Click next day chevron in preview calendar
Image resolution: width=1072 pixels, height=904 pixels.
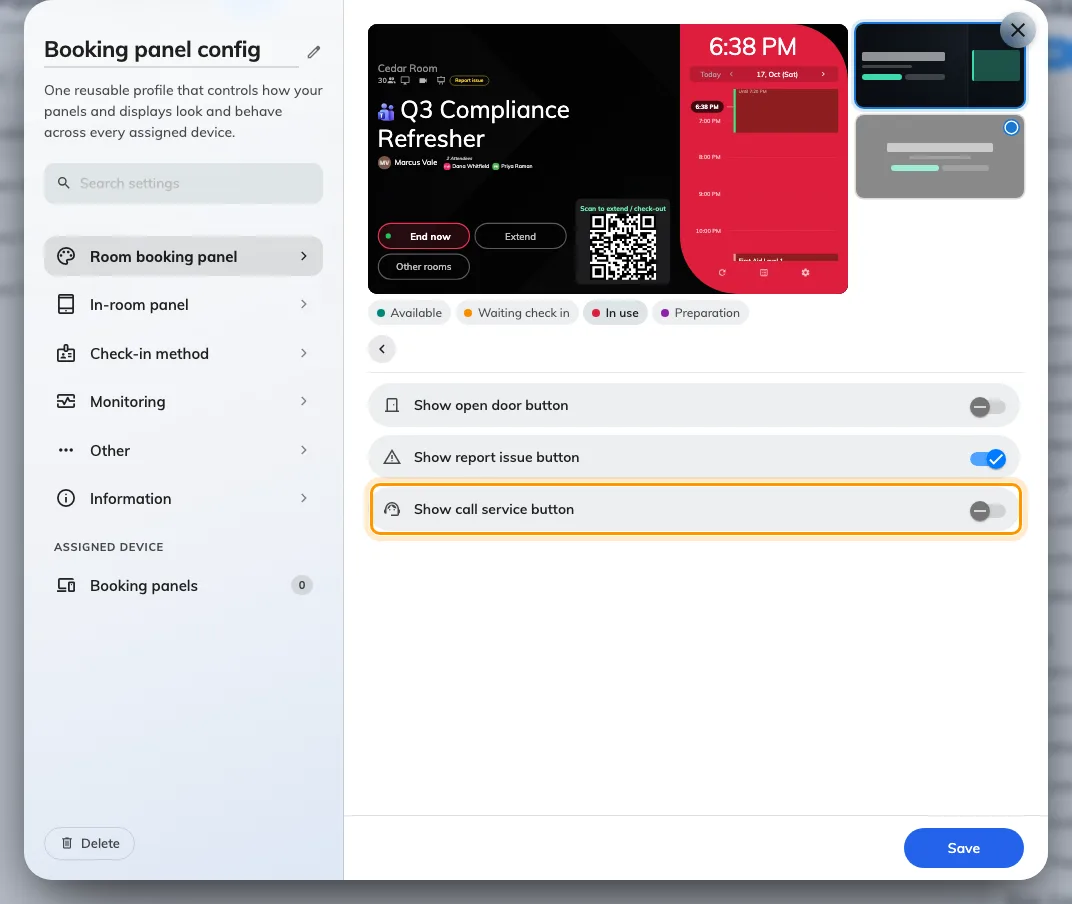(x=823, y=74)
